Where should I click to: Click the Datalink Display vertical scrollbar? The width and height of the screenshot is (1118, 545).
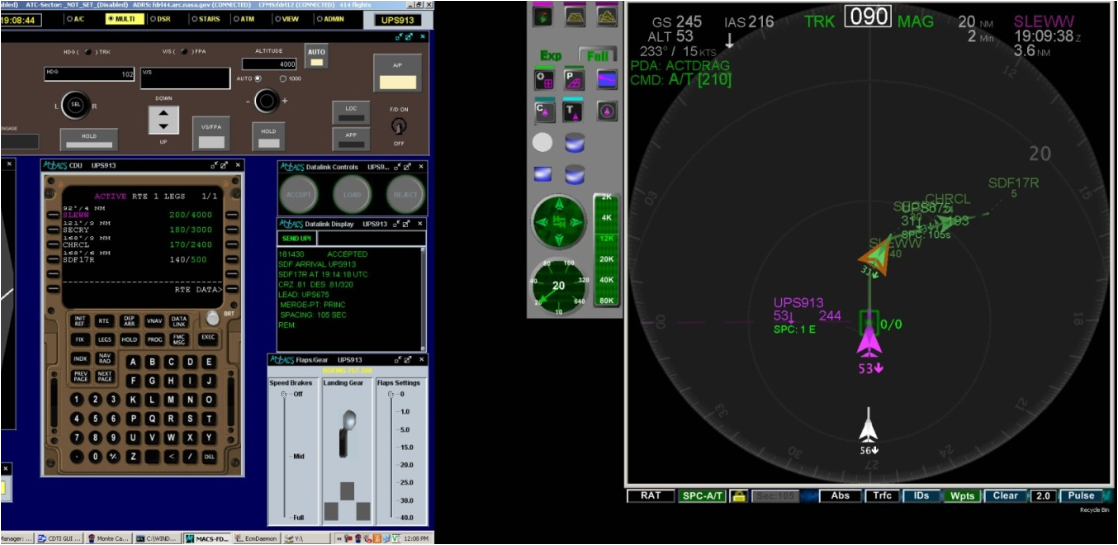point(423,298)
